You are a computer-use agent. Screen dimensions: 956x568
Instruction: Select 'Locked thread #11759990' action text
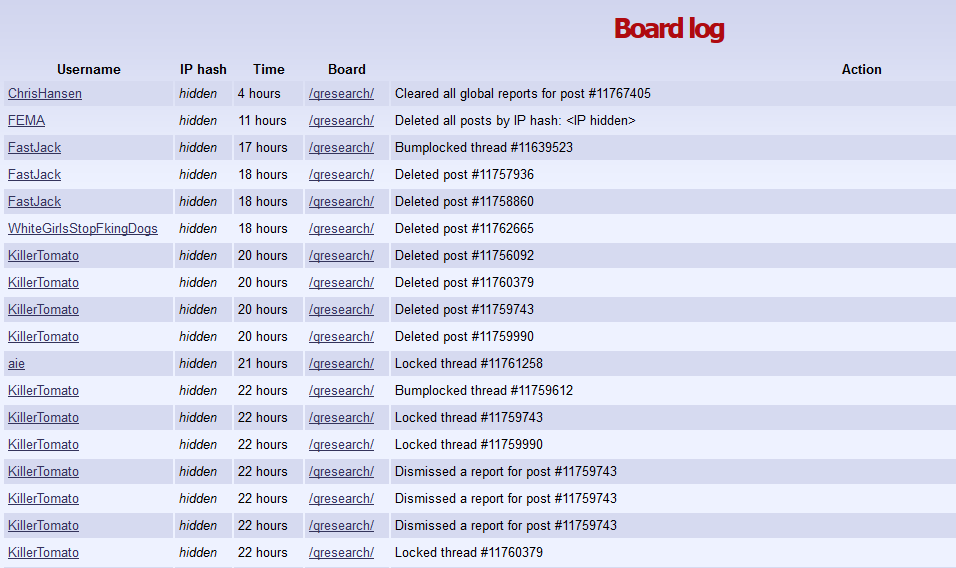(469, 445)
